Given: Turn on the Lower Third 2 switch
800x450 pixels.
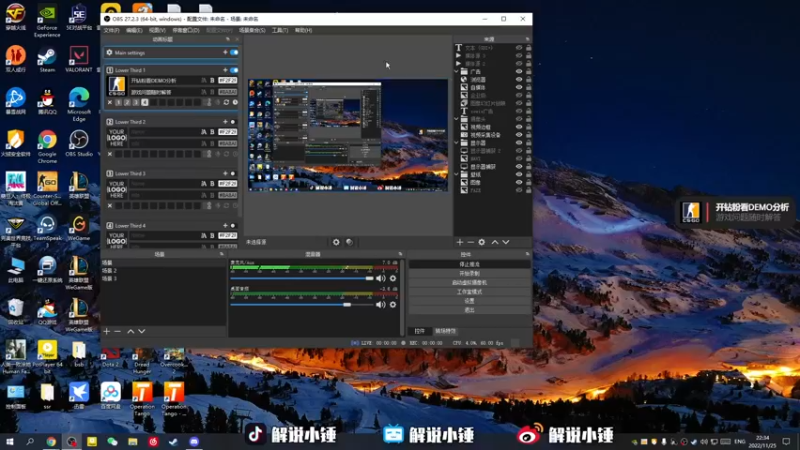Looking at the screenshot, I should pos(233,122).
